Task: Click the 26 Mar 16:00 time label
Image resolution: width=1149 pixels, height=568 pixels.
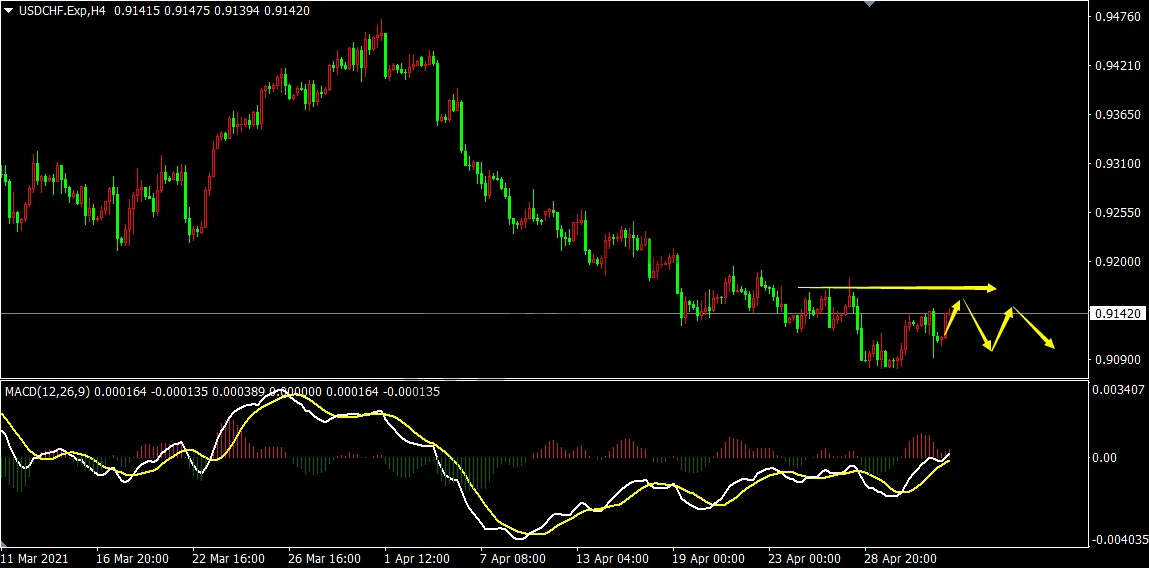Action: click(x=325, y=558)
